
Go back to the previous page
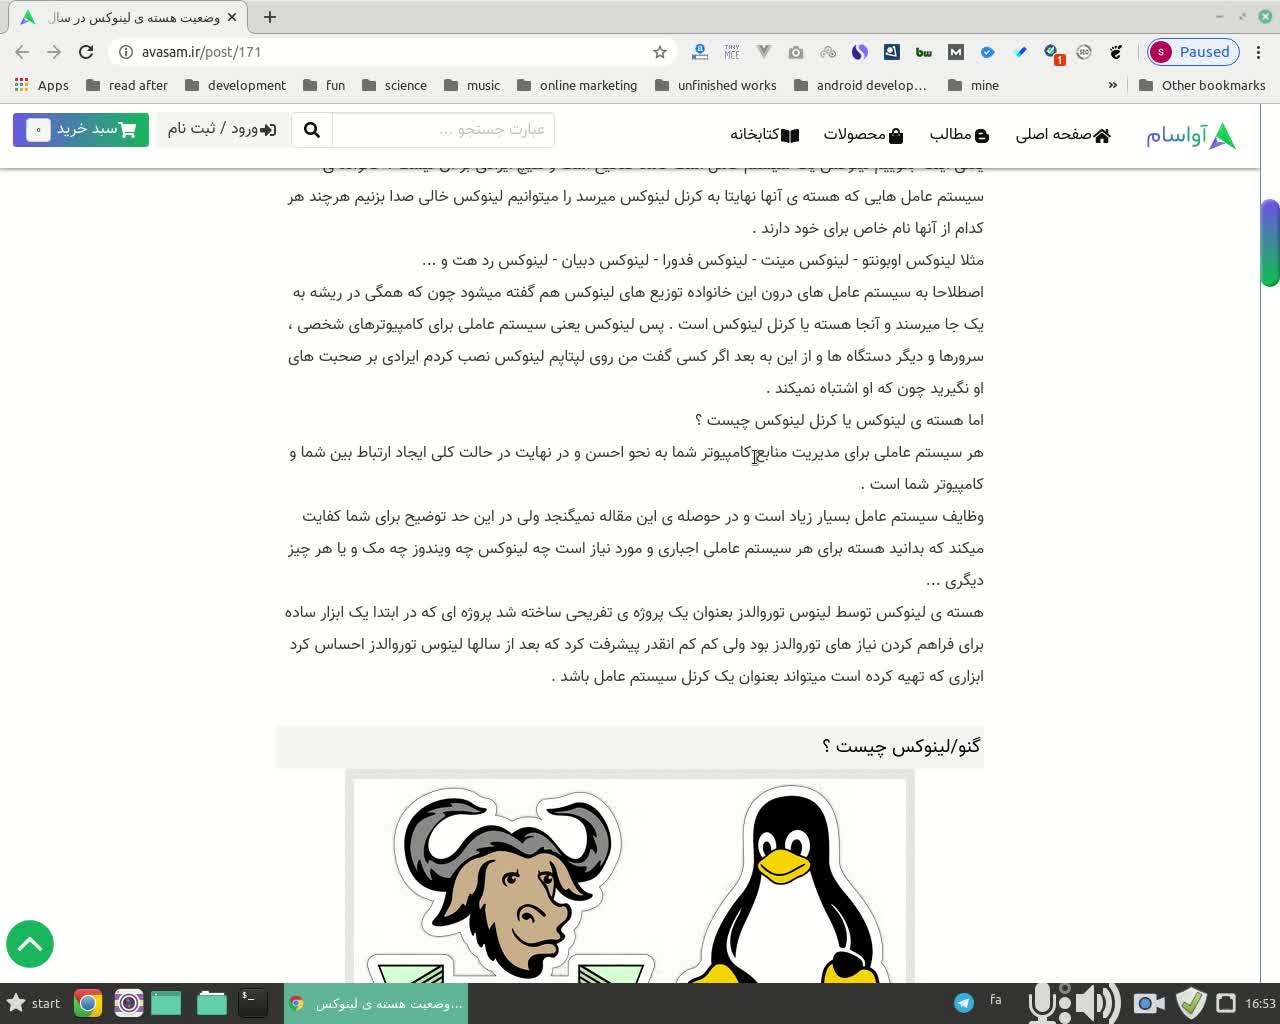pos(22,52)
